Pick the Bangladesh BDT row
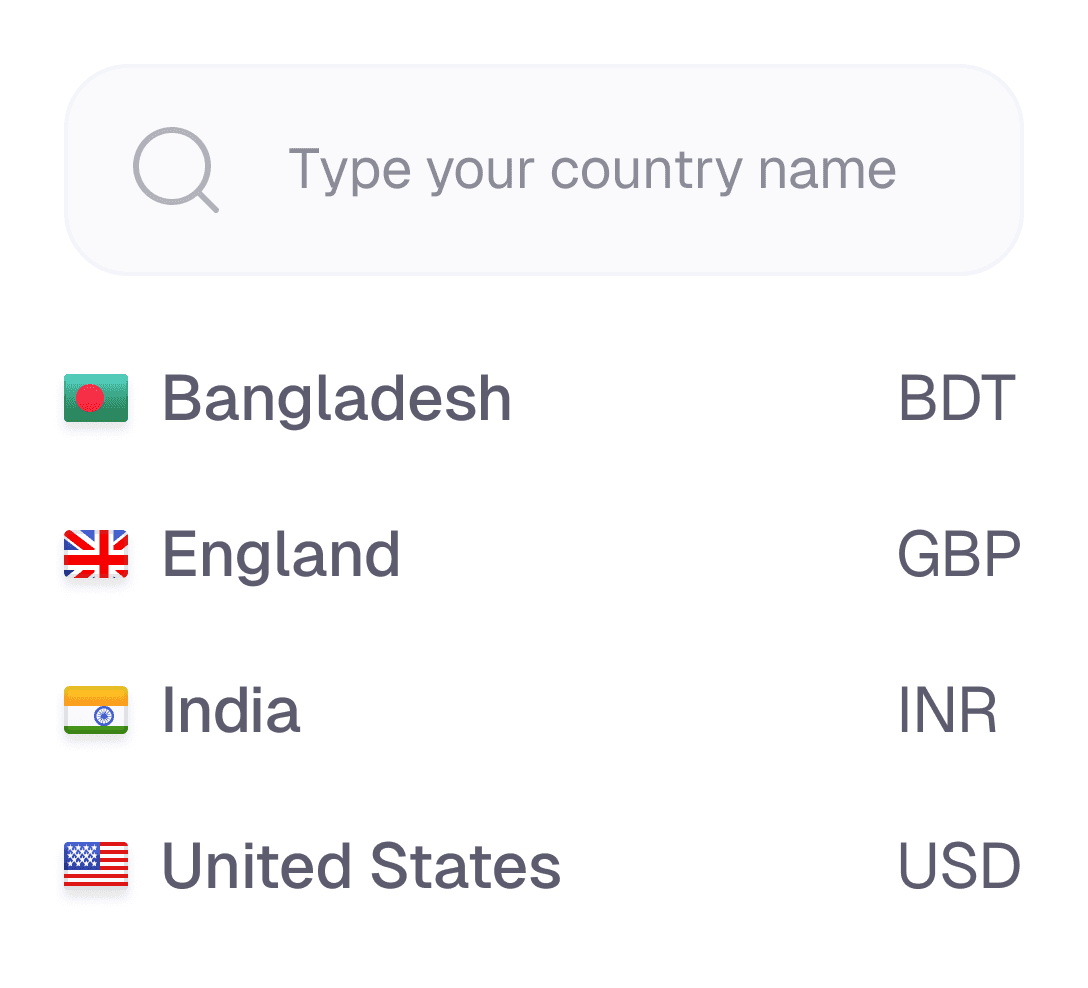Screen dimensions: 1088x988 coord(544,398)
